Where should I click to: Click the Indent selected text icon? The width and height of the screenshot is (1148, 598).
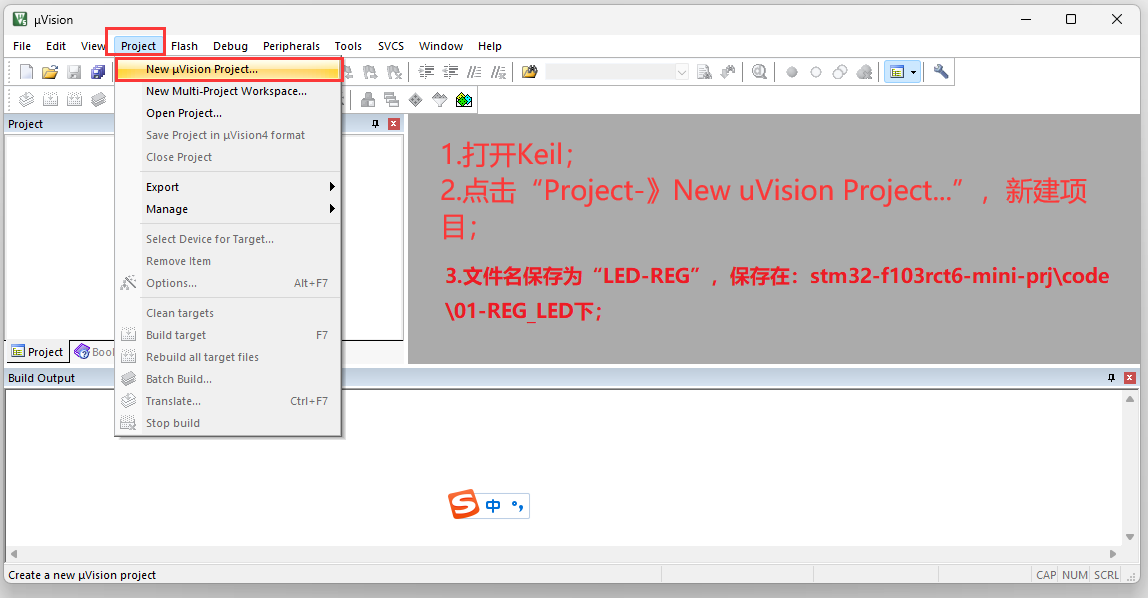[x=426, y=72]
